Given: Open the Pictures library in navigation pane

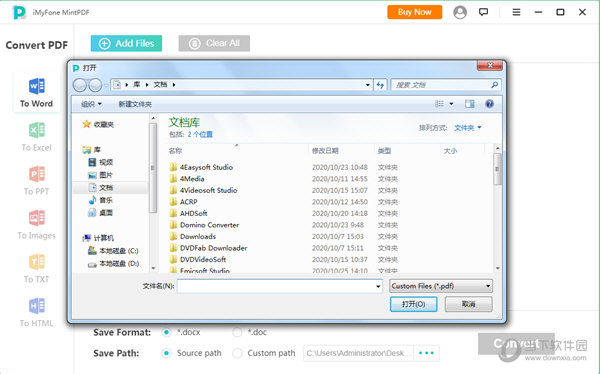Looking at the screenshot, I should click(101, 175).
